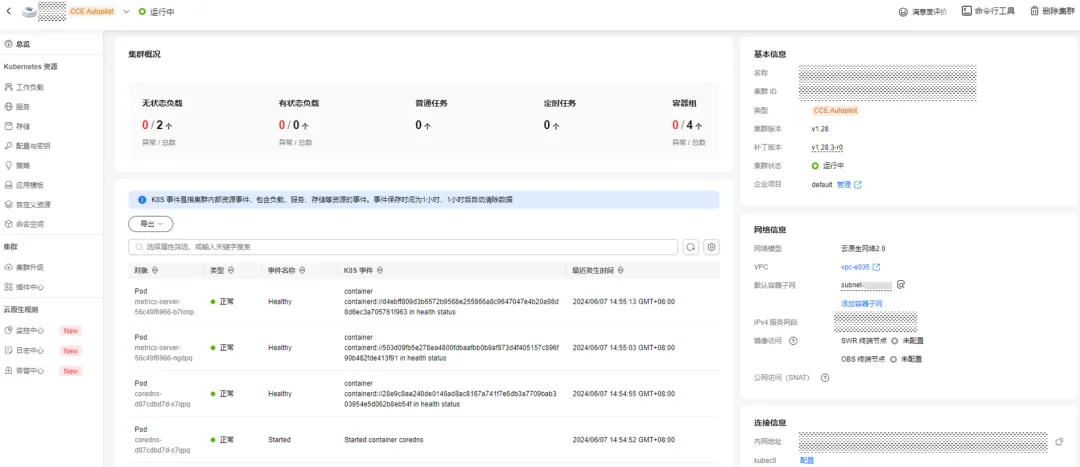Filter the 最近发生时间 column
1080x467 pixels.
(621, 271)
